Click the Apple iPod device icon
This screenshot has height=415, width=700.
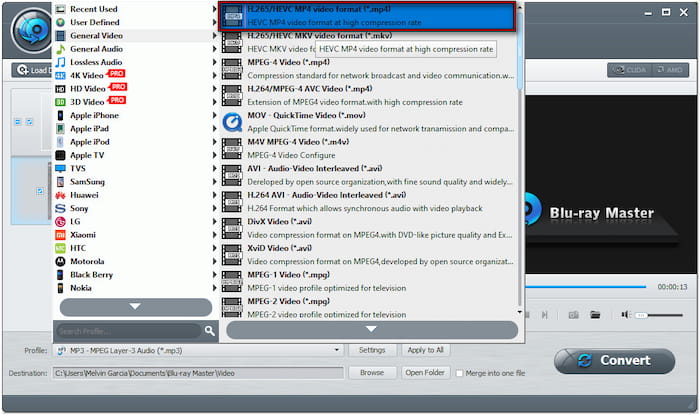pyautogui.click(x=60, y=142)
